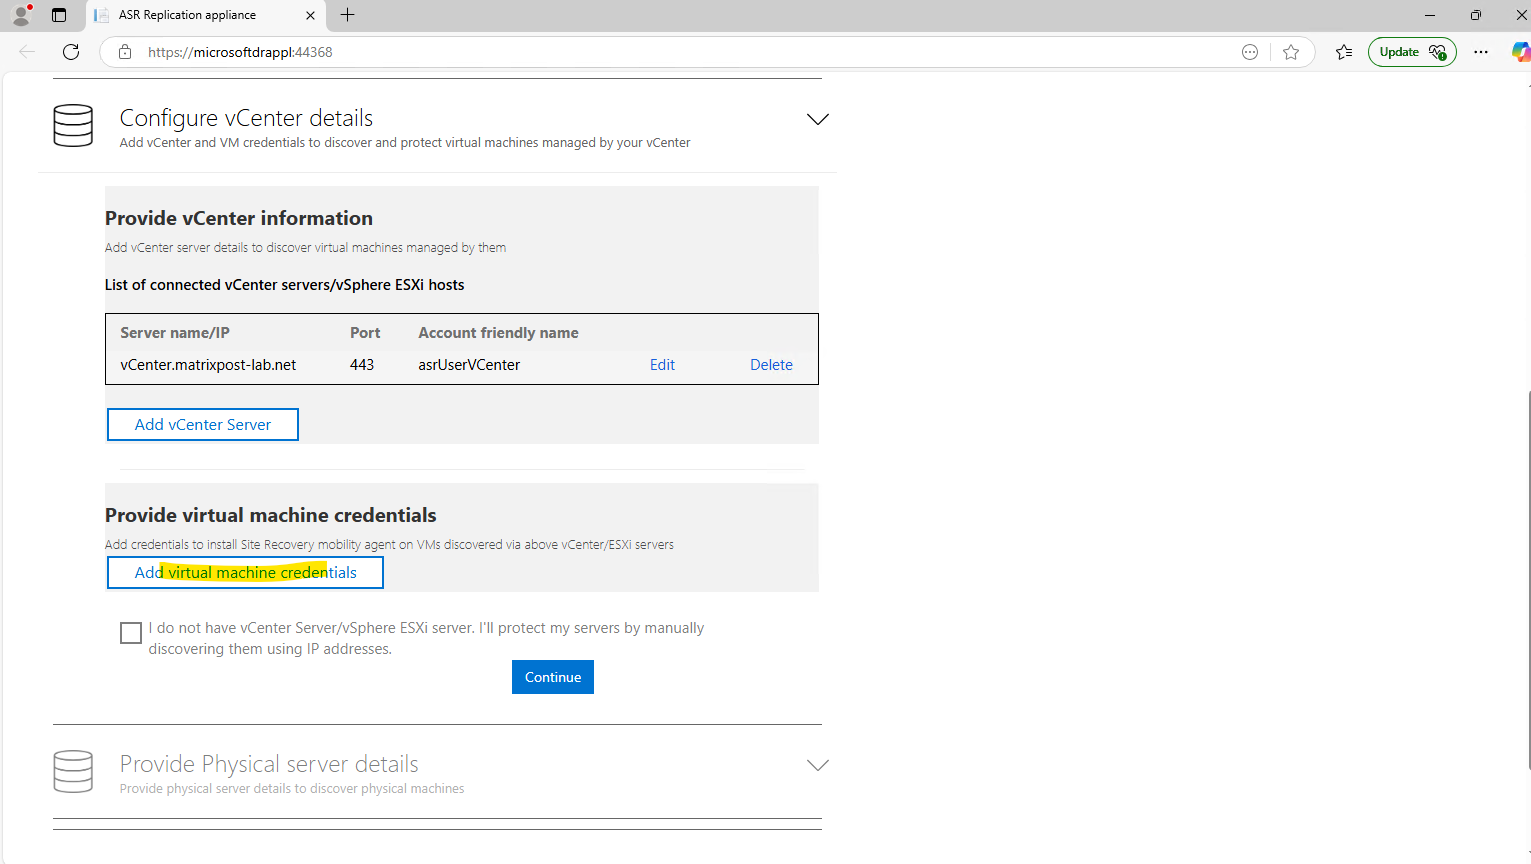Screen dimensions: 1531x864
Task: Close the ASR Replication appliance tab
Action: click(310, 15)
